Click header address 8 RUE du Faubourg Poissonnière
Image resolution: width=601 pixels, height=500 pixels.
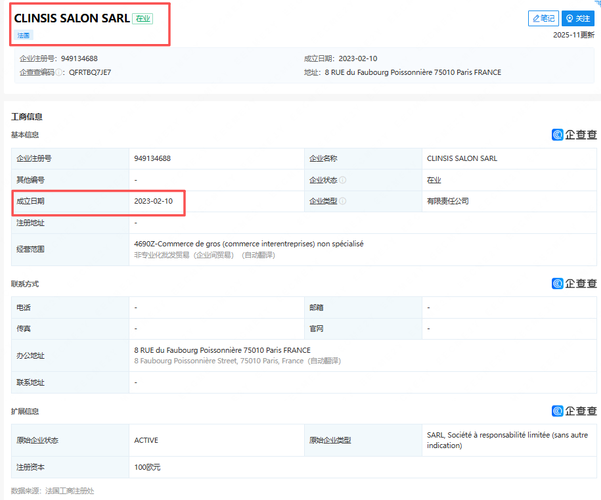click(x=413, y=72)
